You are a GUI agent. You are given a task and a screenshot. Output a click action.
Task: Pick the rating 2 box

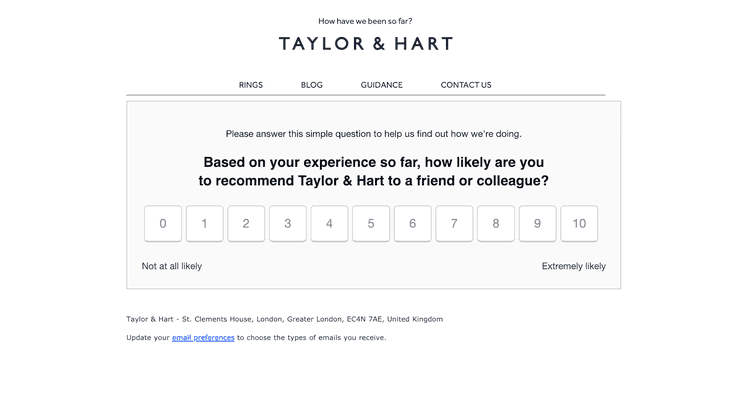click(246, 224)
